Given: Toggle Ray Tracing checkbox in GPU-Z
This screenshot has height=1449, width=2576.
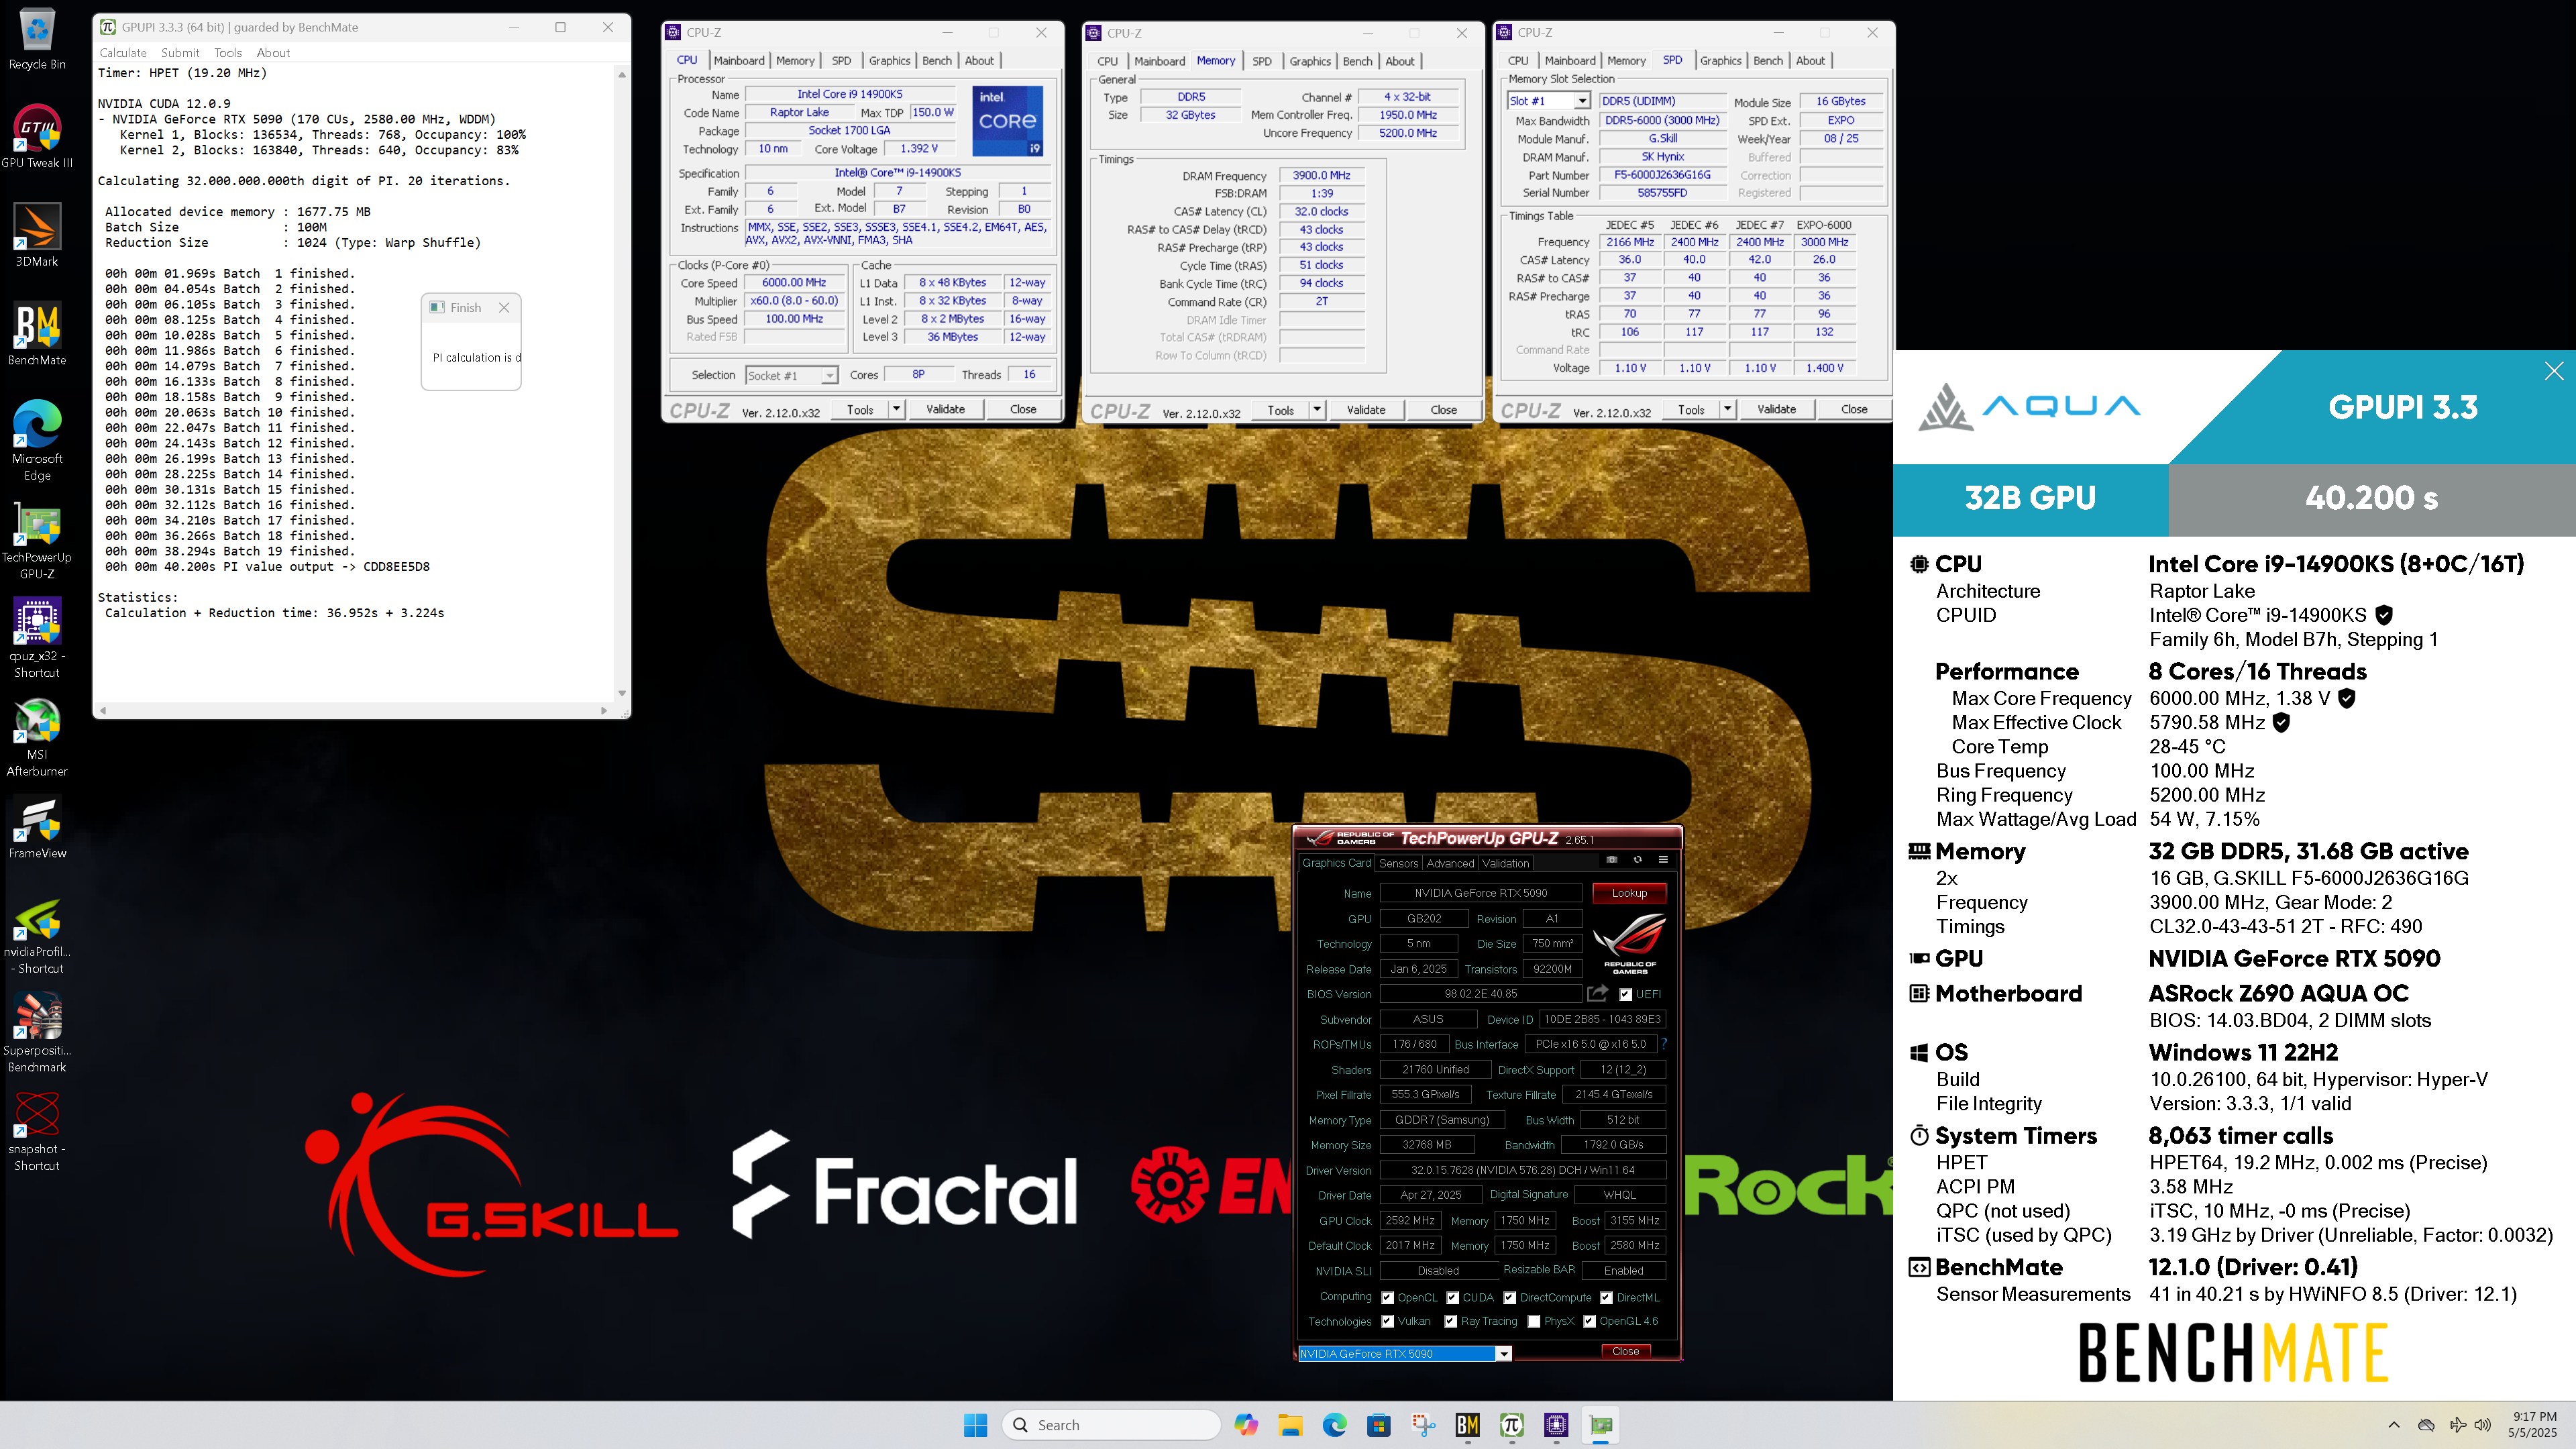Looking at the screenshot, I should (x=1450, y=1321).
